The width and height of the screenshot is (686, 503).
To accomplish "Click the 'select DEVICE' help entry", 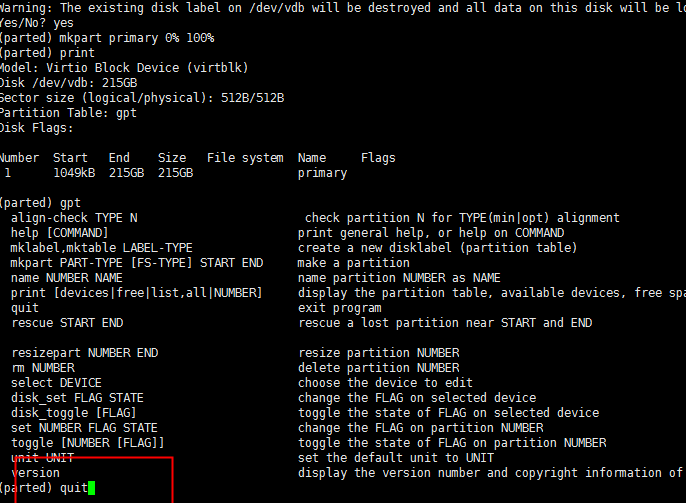I will pyautogui.click(x=56, y=383).
